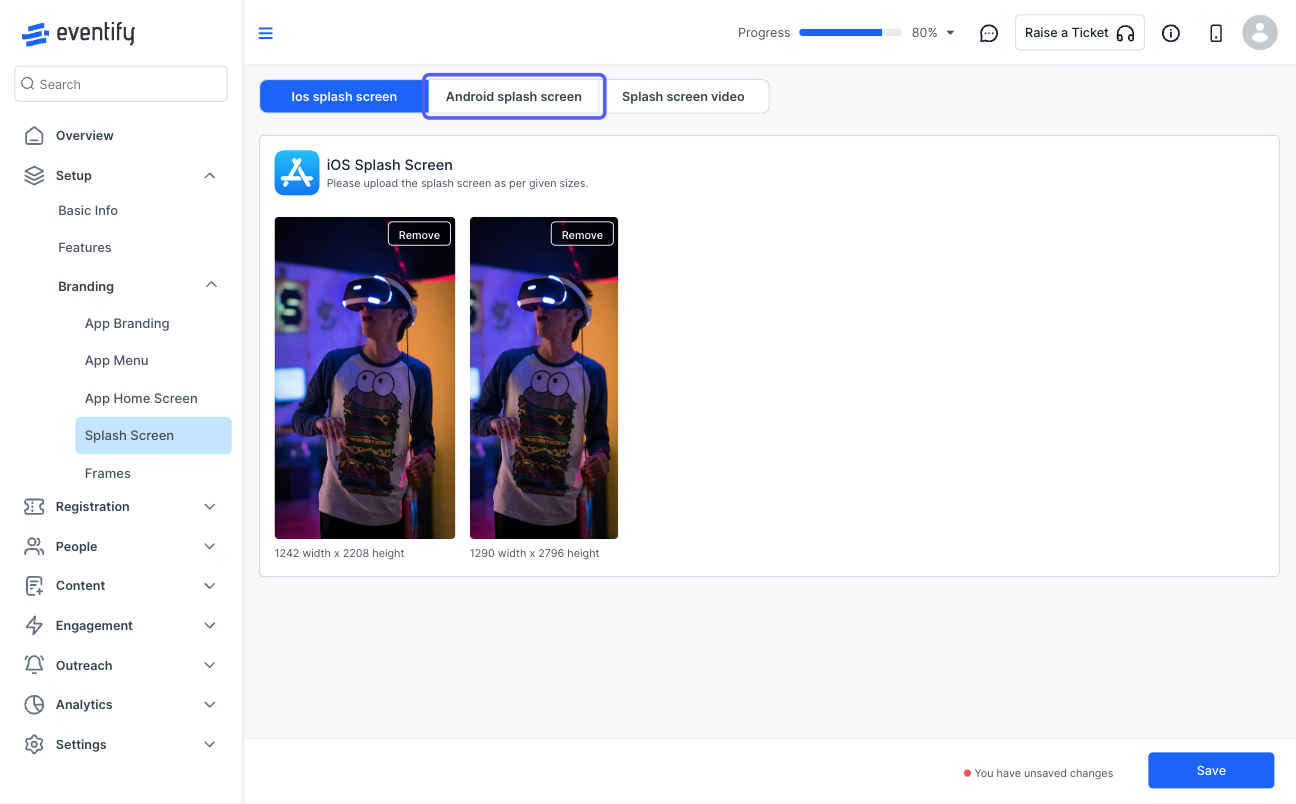The height and width of the screenshot is (804, 1296).
Task: Go to Features menu item
Action: [85, 247]
